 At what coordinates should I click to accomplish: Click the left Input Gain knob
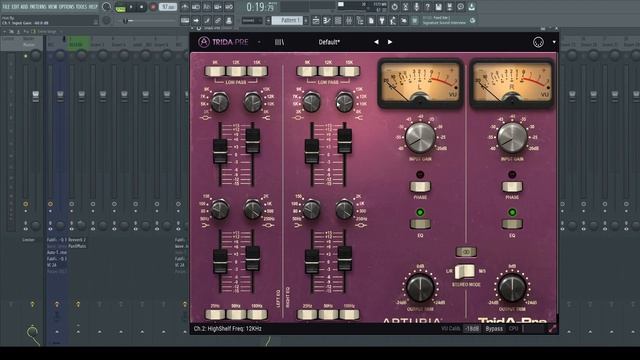tap(420, 137)
